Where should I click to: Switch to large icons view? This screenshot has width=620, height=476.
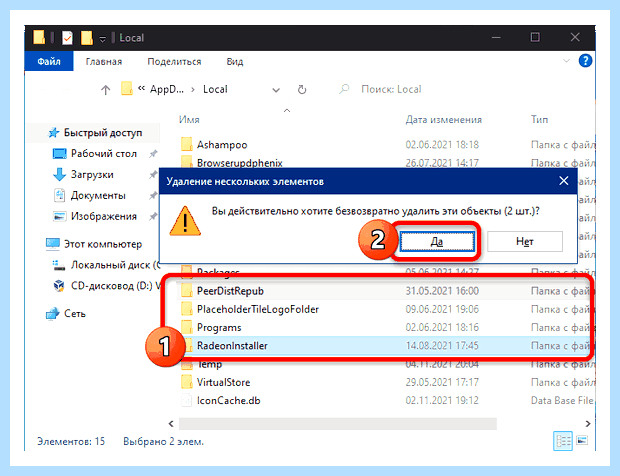point(582,440)
